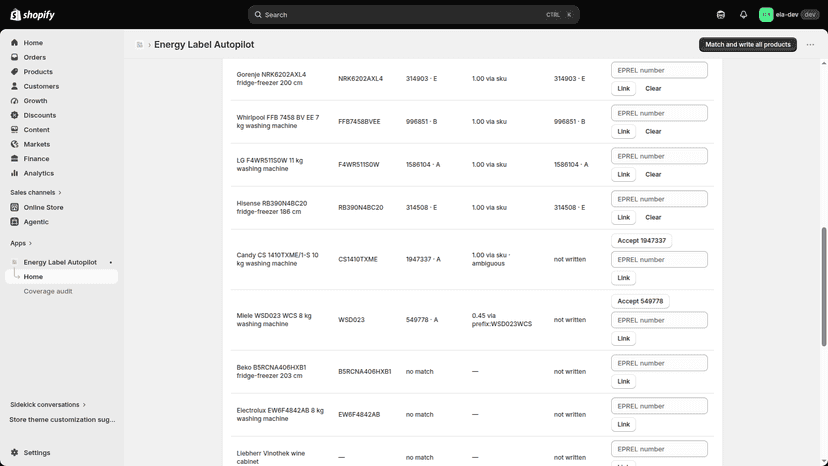This screenshot has width=828, height=466.
Task: Open Home under Energy Label Autopilot
Action: click(61, 277)
